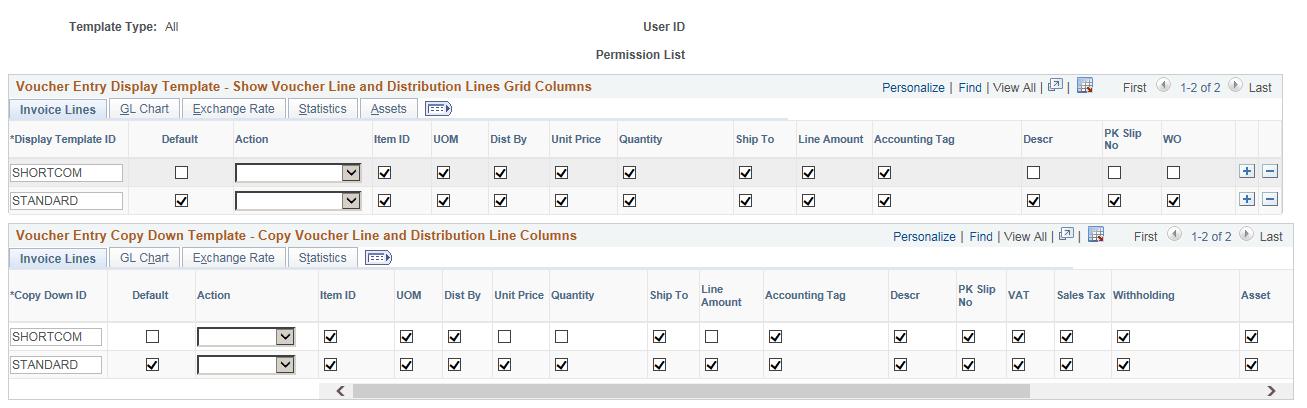Add row after SHORTCOM display template
The image size is (1307, 408).
1247,171
